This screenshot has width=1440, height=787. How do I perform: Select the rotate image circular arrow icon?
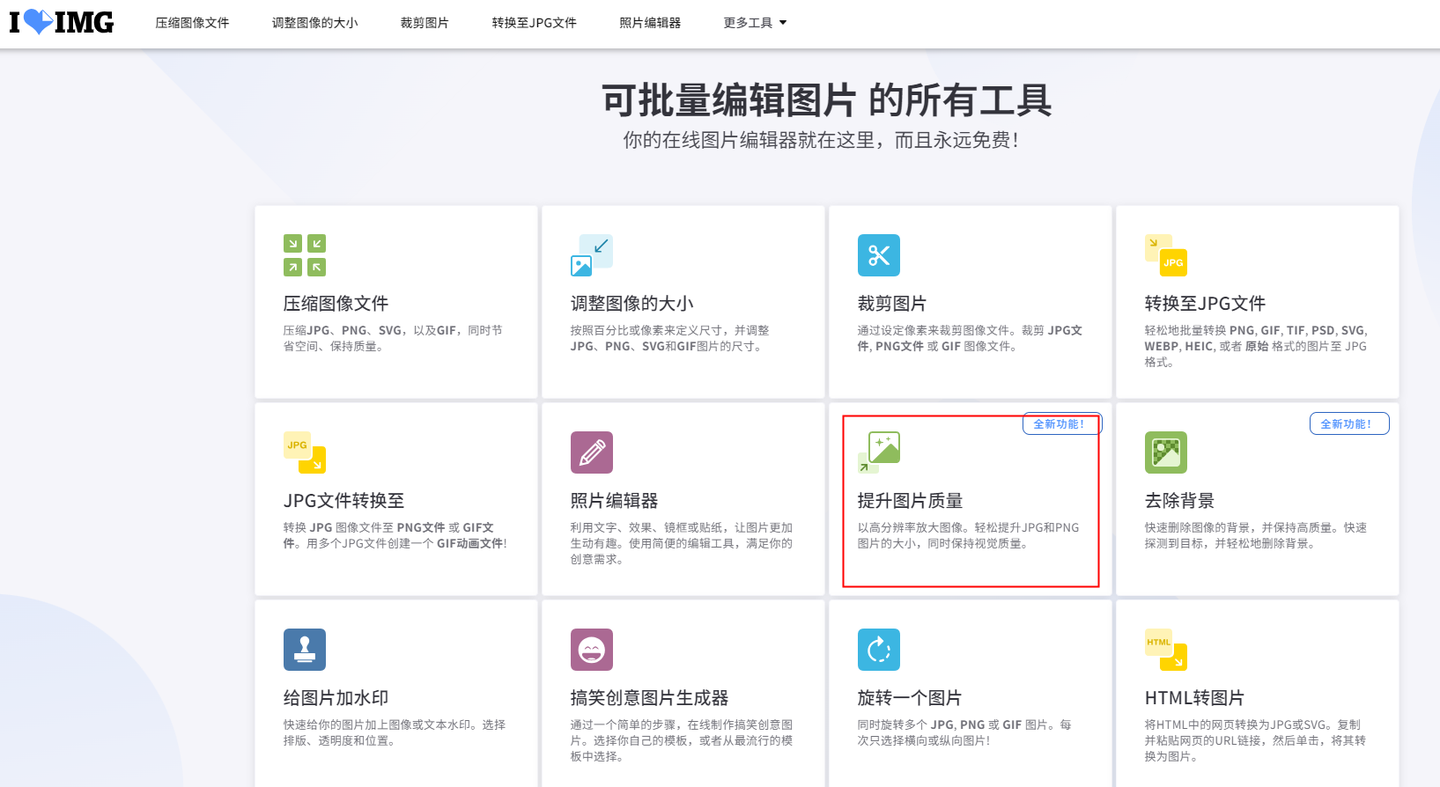click(878, 649)
